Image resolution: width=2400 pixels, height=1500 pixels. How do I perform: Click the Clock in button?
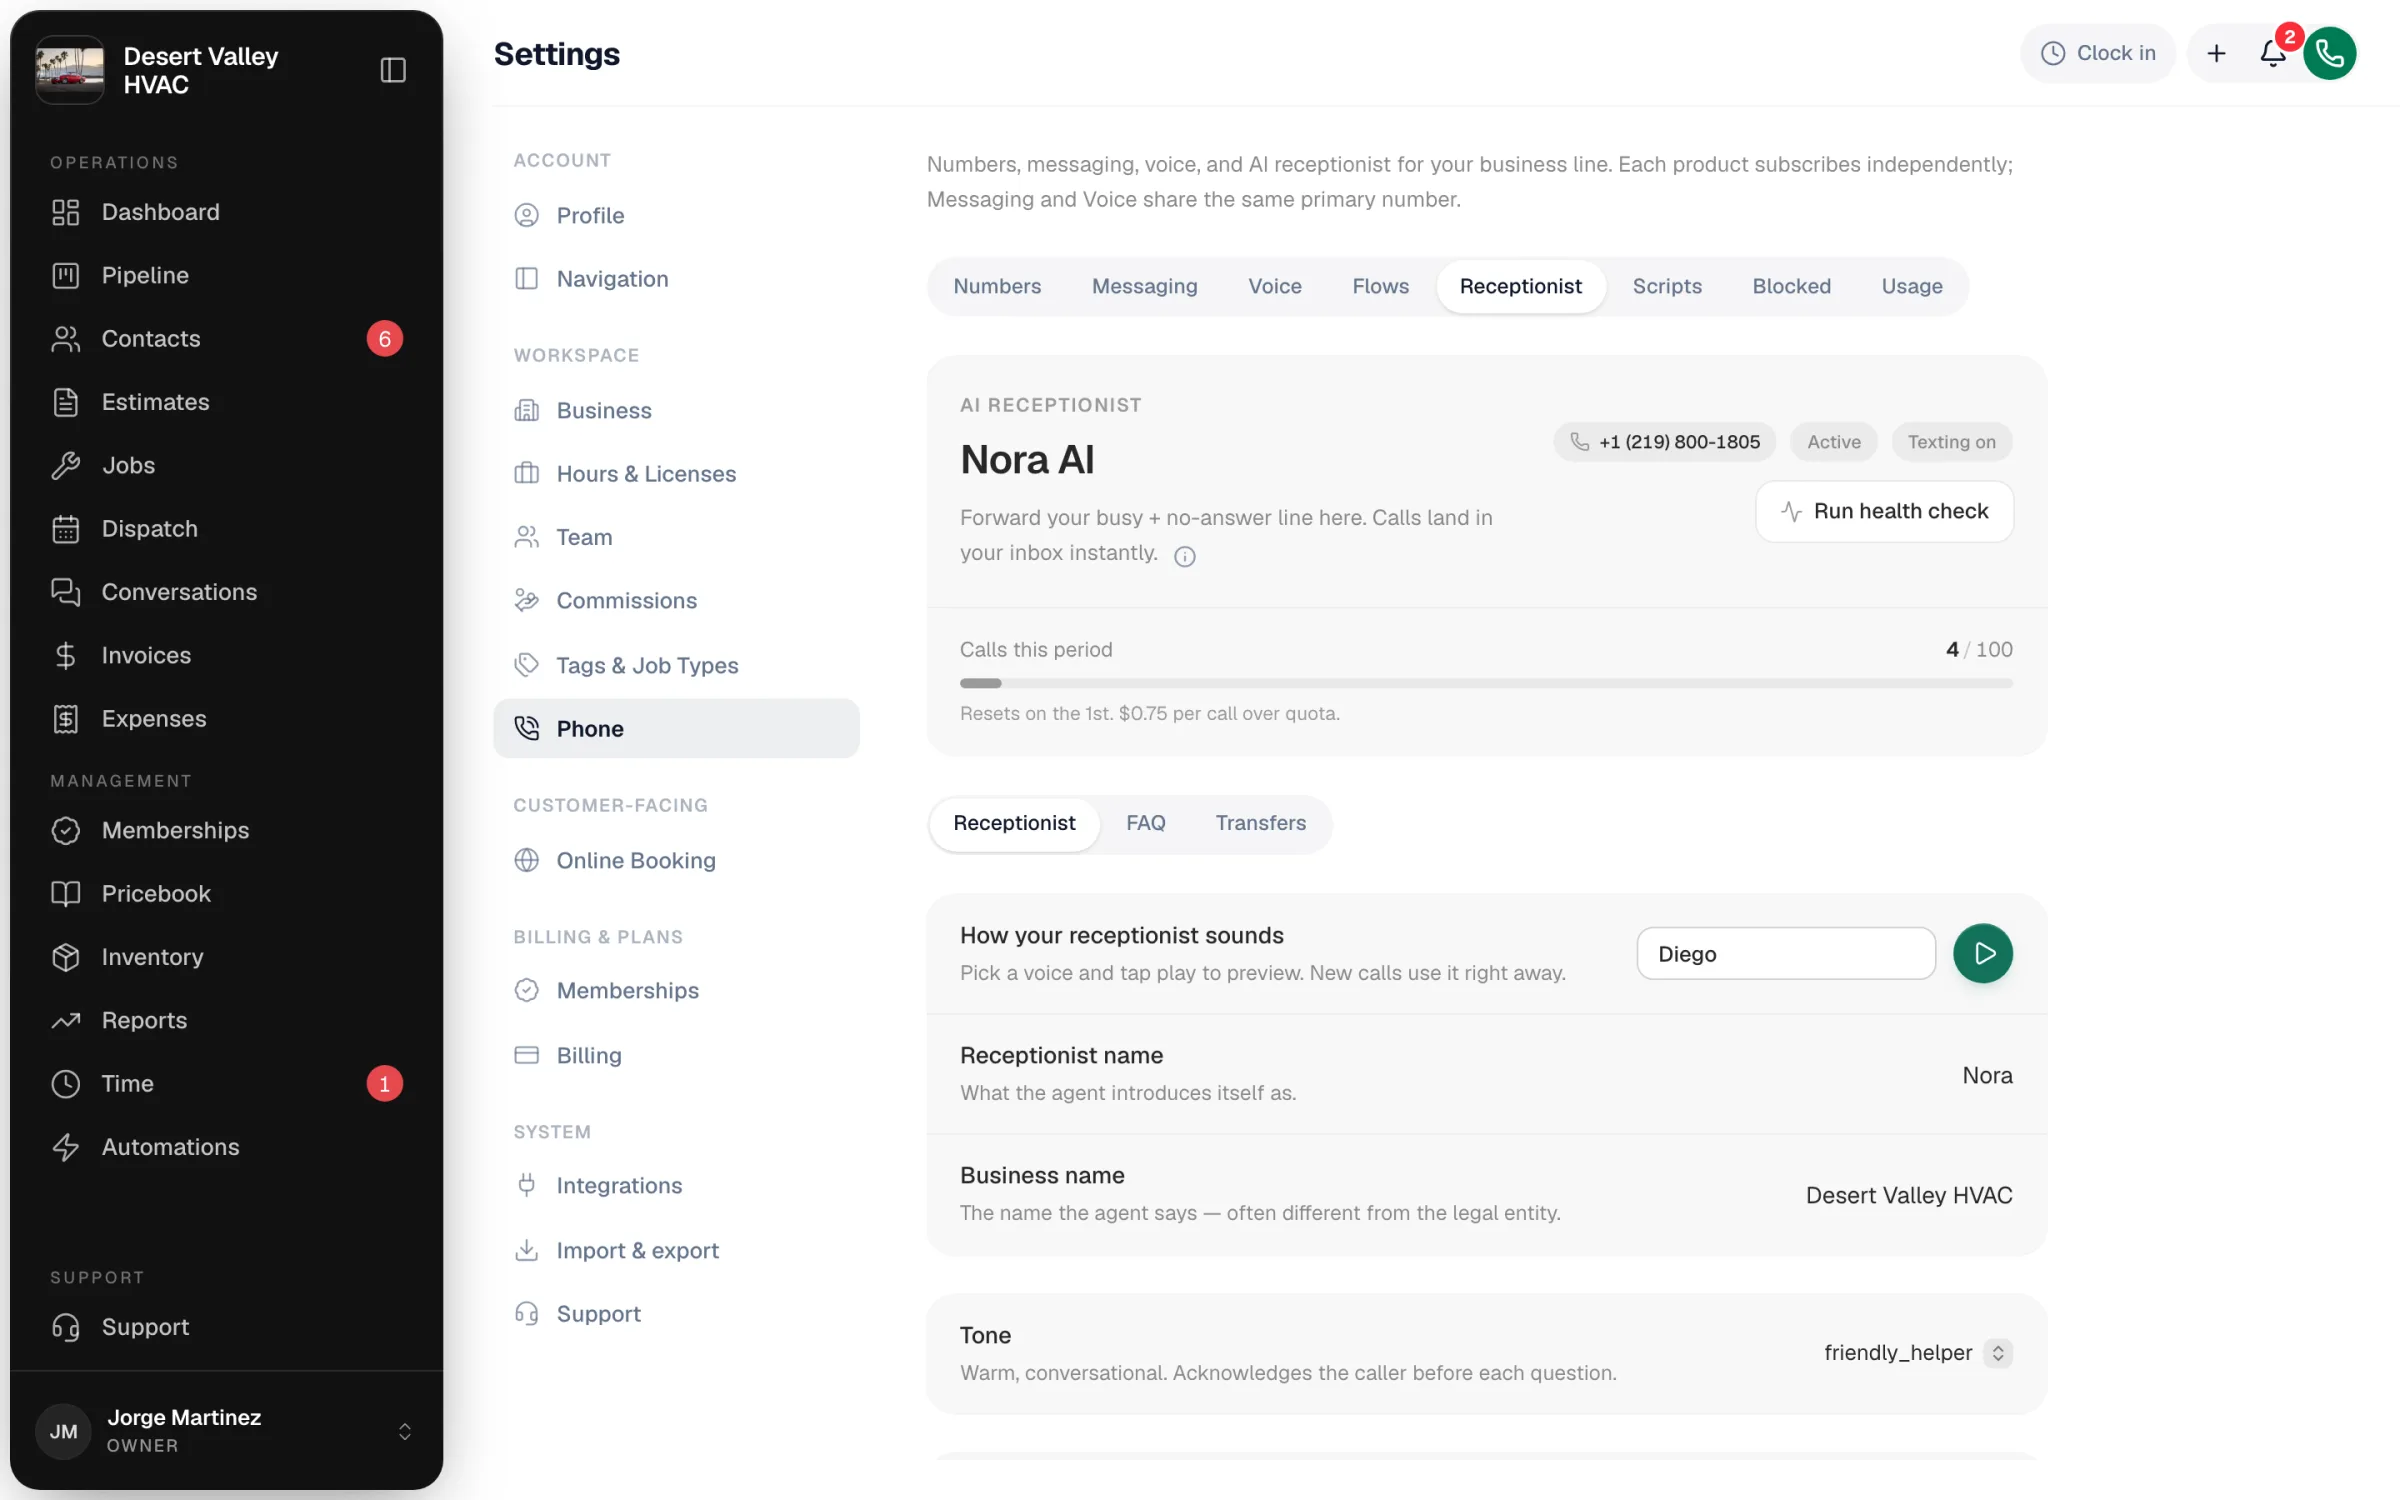click(2097, 53)
